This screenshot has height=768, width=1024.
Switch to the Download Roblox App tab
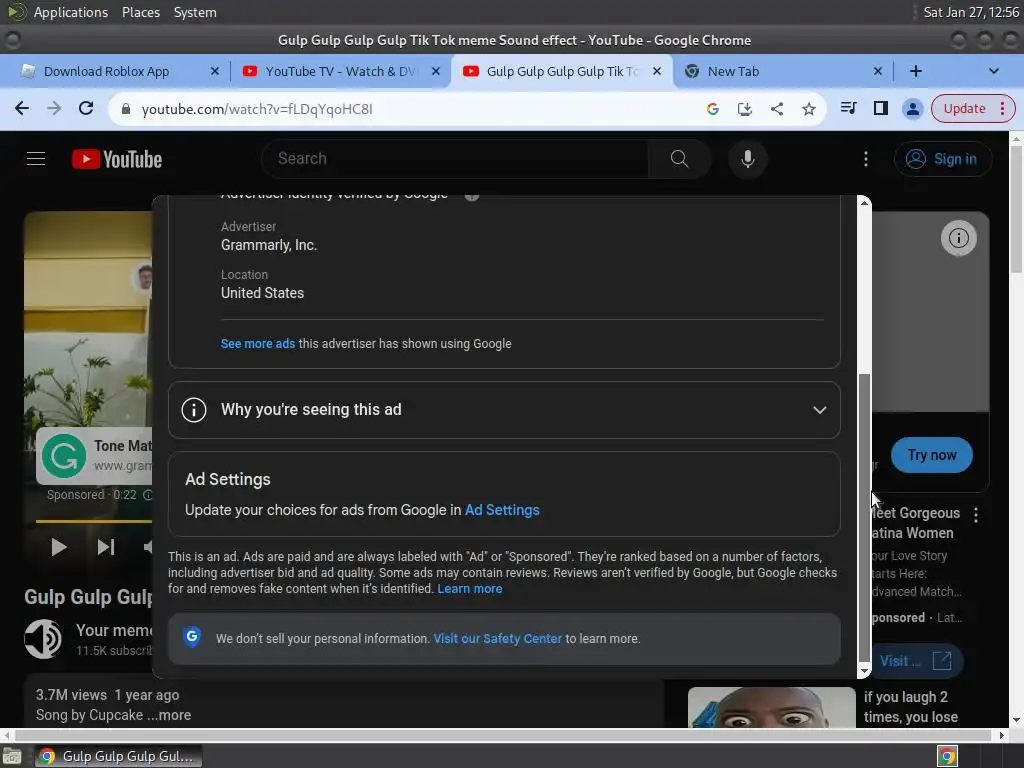[x=106, y=71]
